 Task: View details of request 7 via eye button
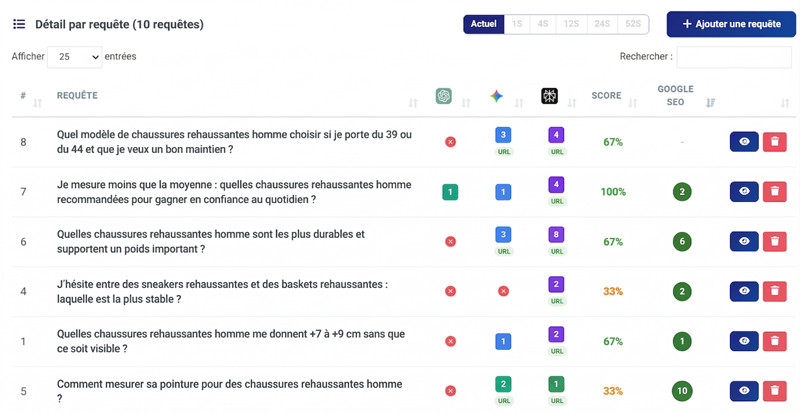(x=744, y=191)
